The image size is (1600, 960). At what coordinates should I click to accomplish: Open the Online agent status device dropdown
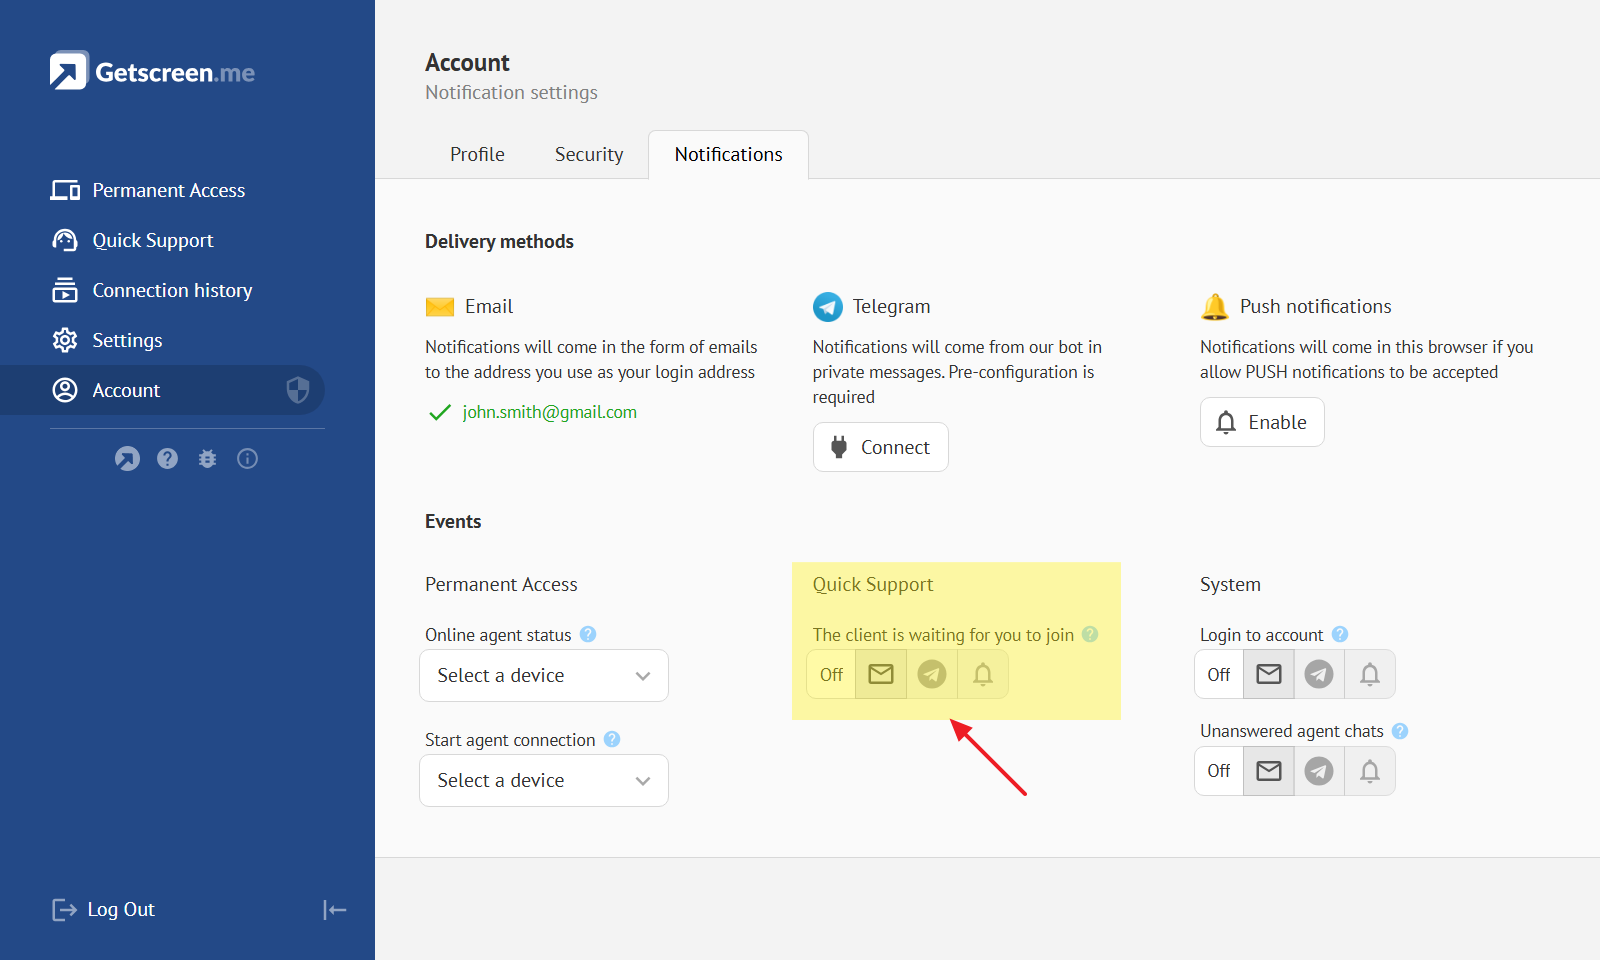(x=543, y=676)
